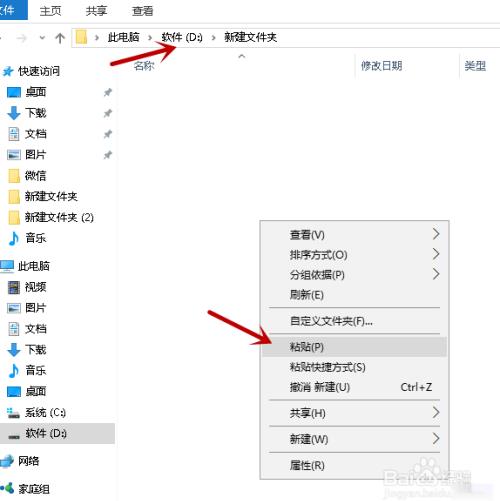Choose 刷新(E) from context menu
The width and height of the screenshot is (500, 501).
point(354,295)
